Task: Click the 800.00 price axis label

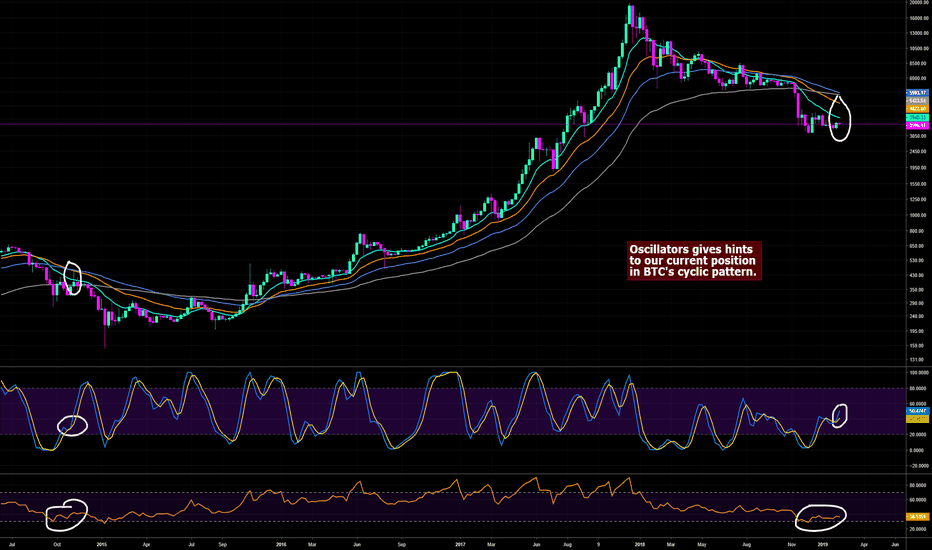Action: [x=919, y=231]
